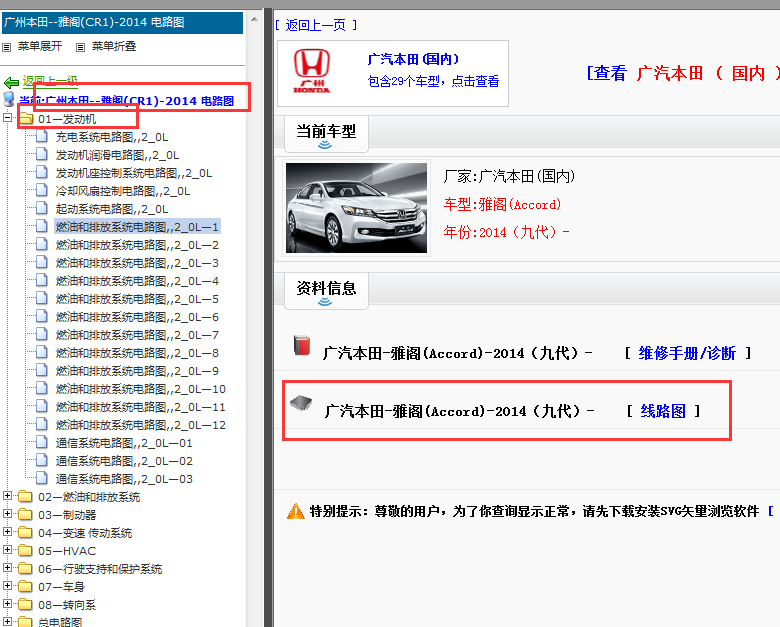Open 通信系统电路图,,2_0L—02
The height and width of the screenshot is (627, 780).
[x=124, y=461]
